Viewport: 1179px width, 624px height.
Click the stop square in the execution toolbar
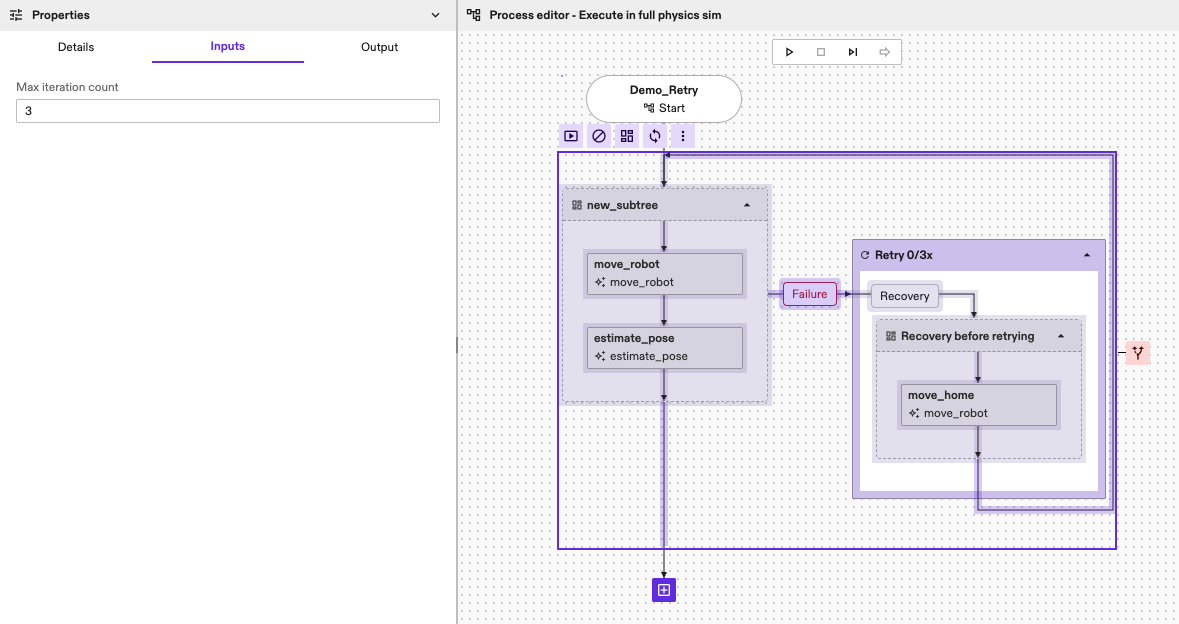pyautogui.click(x=821, y=52)
